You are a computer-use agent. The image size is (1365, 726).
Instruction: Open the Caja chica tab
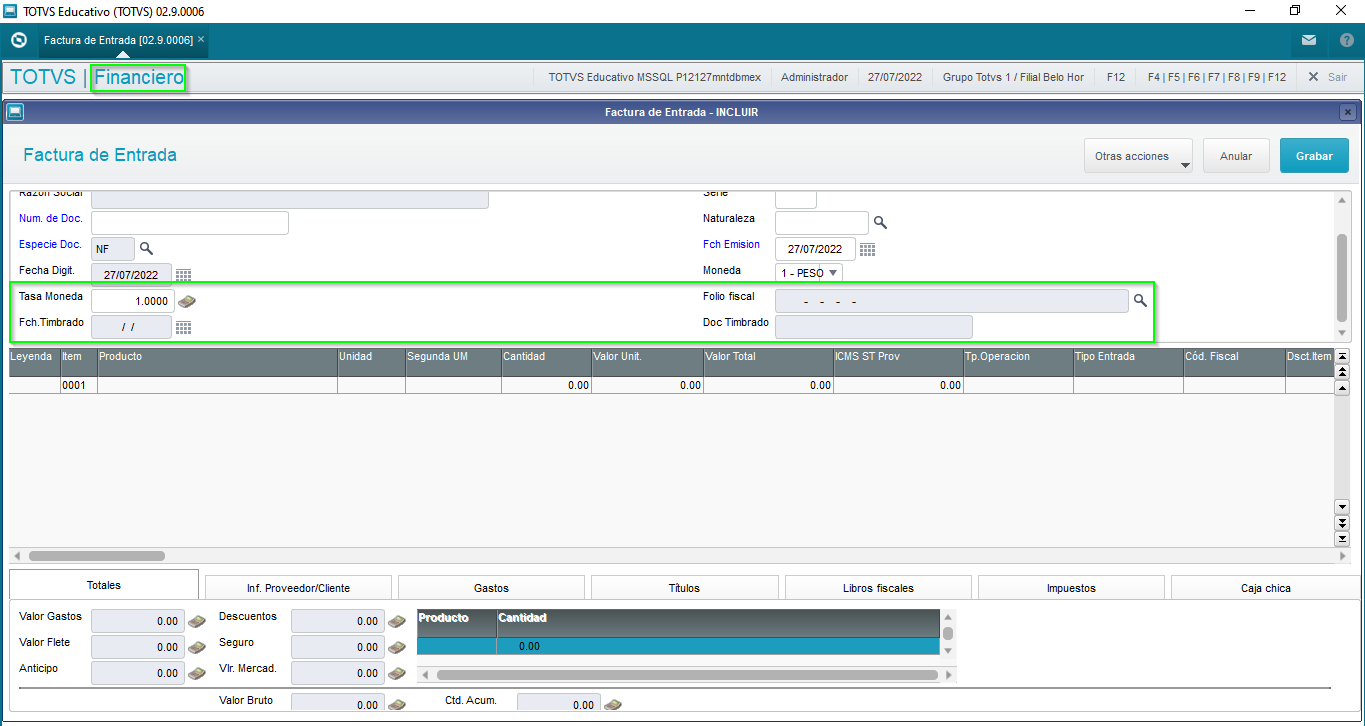coord(1265,588)
